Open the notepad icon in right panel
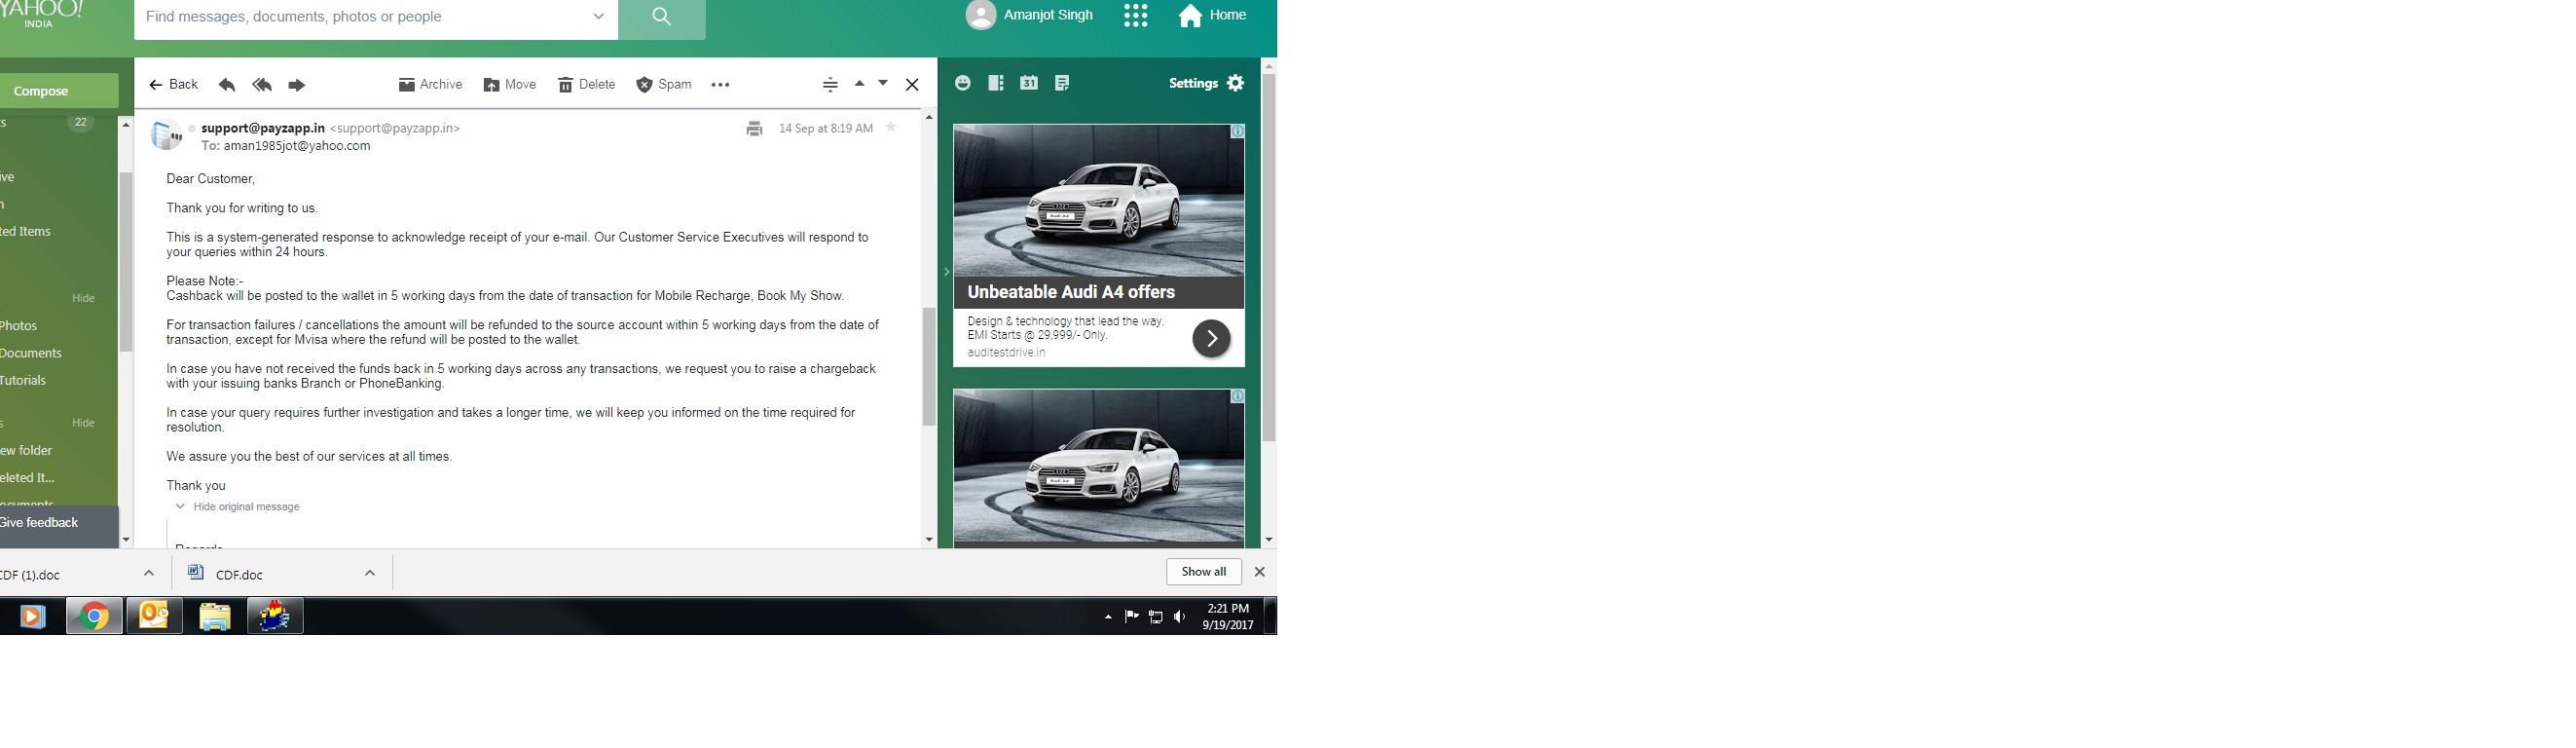 (1062, 83)
